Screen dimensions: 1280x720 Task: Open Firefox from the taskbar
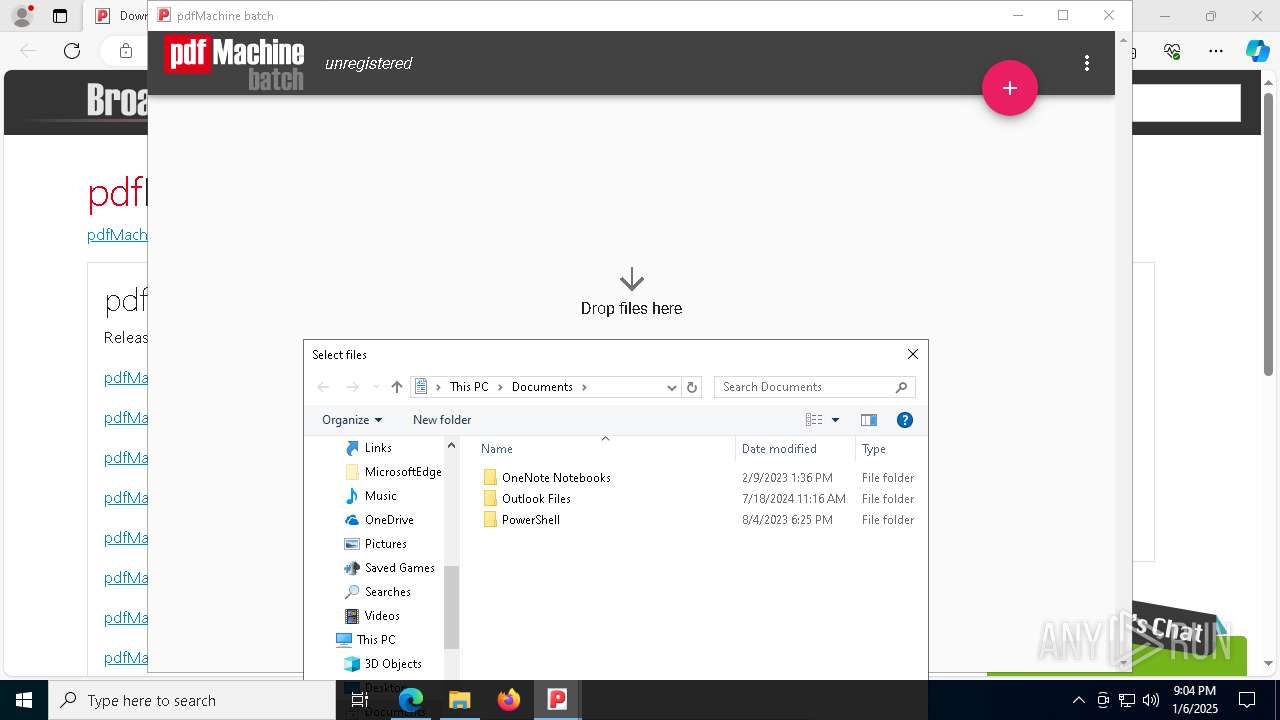click(x=509, y=700)
